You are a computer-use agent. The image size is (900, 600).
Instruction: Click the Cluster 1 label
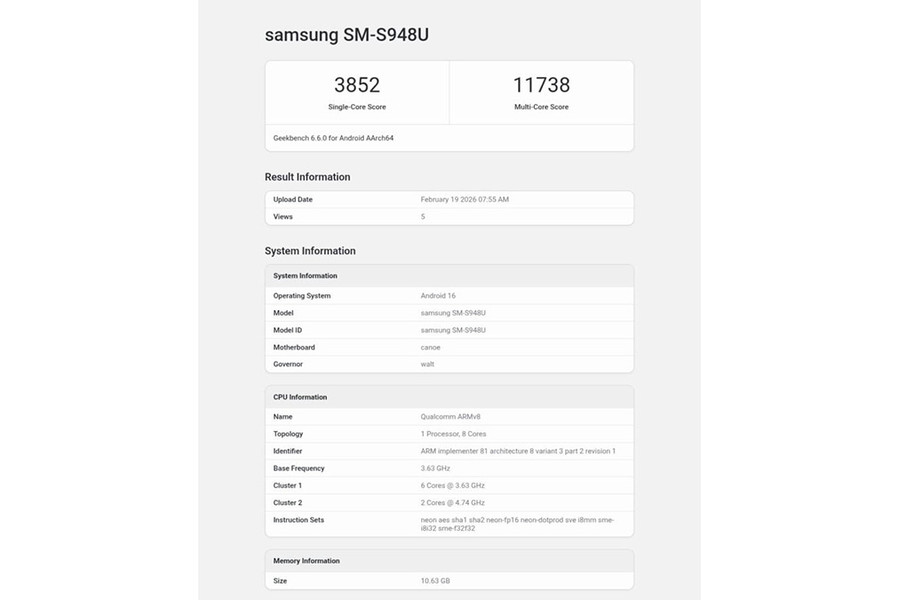(x=288, y=486)
